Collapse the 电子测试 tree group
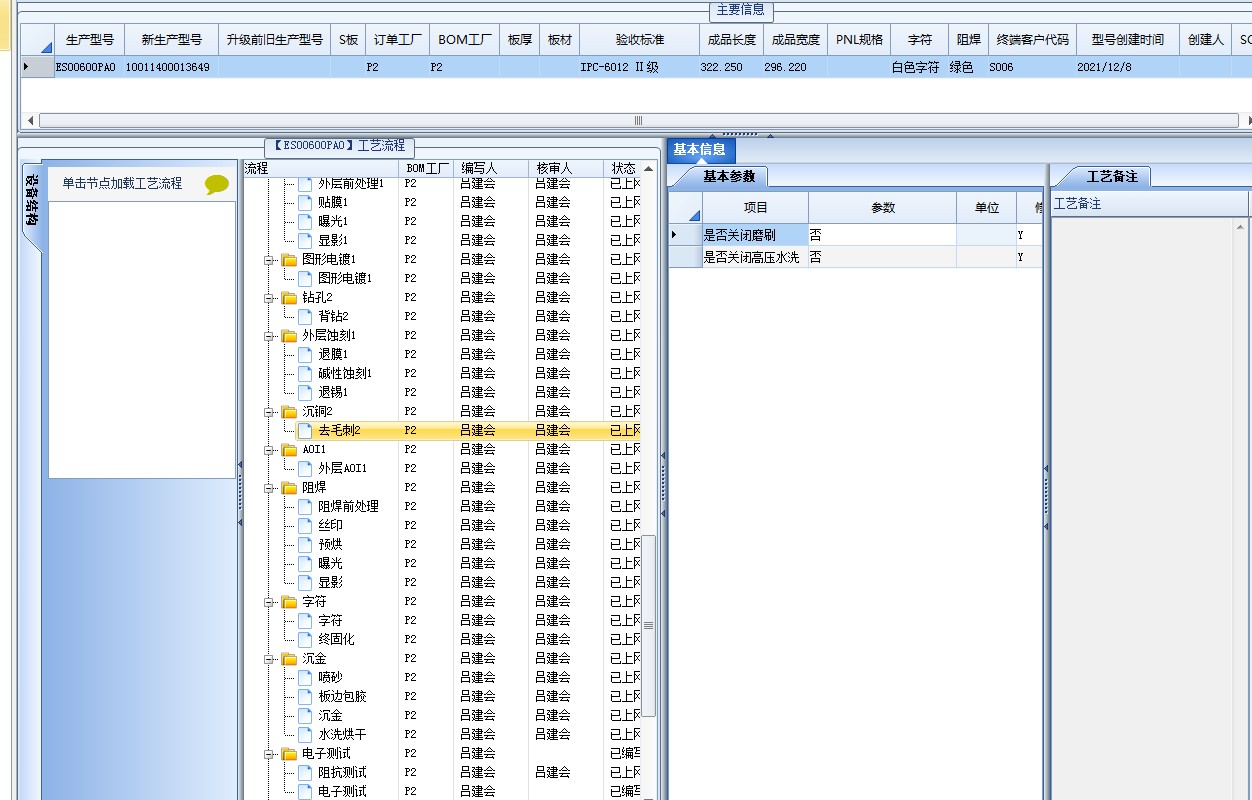 click(x=269, y=754)
